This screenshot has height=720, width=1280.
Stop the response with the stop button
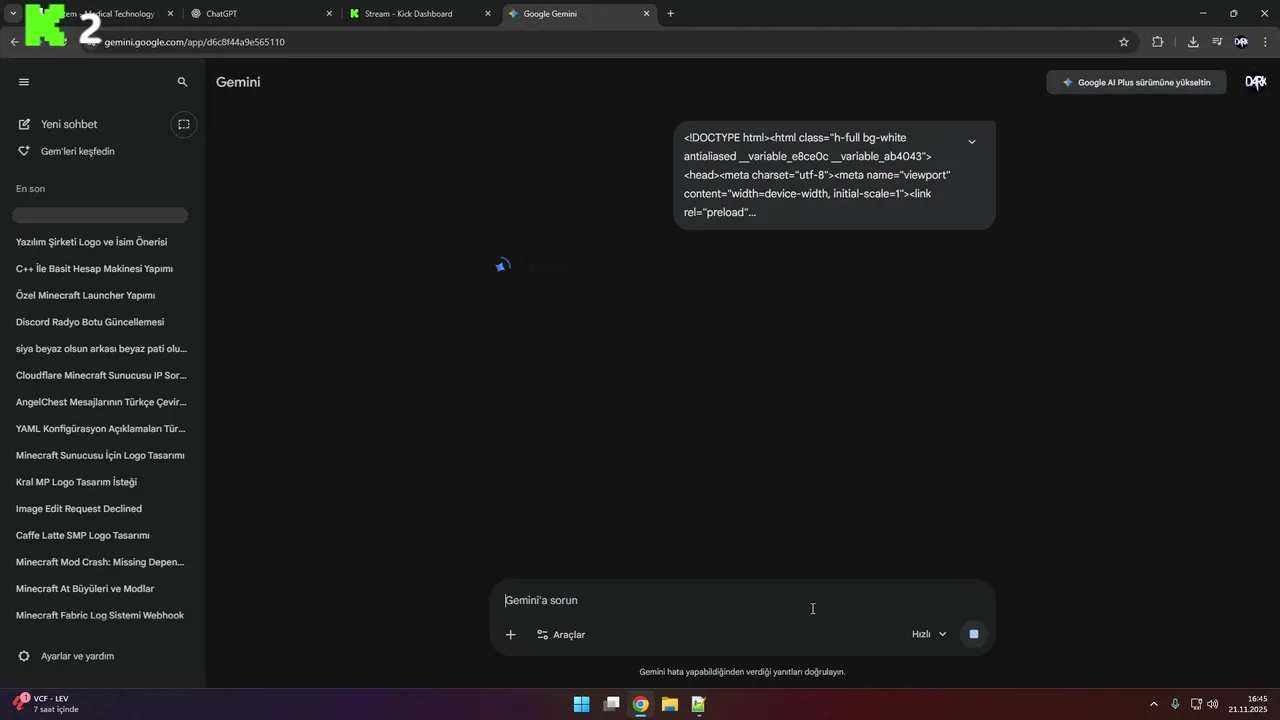pyautogui.click(x=974, y=634)
